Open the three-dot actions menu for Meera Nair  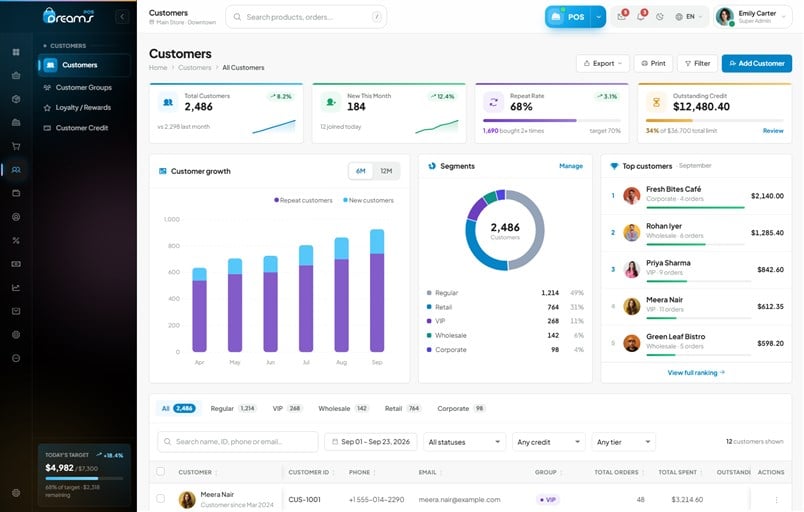[x=776, y=499]
